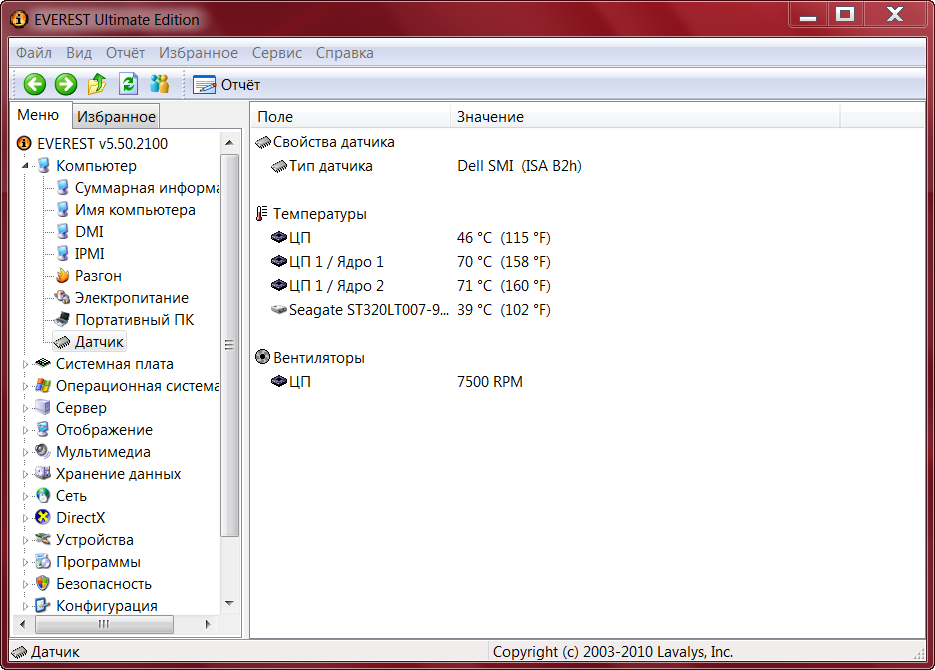Click the Безопасность shield icon
Image resolution: width=935 pixels, height=670 pixels.
(43, 583)
